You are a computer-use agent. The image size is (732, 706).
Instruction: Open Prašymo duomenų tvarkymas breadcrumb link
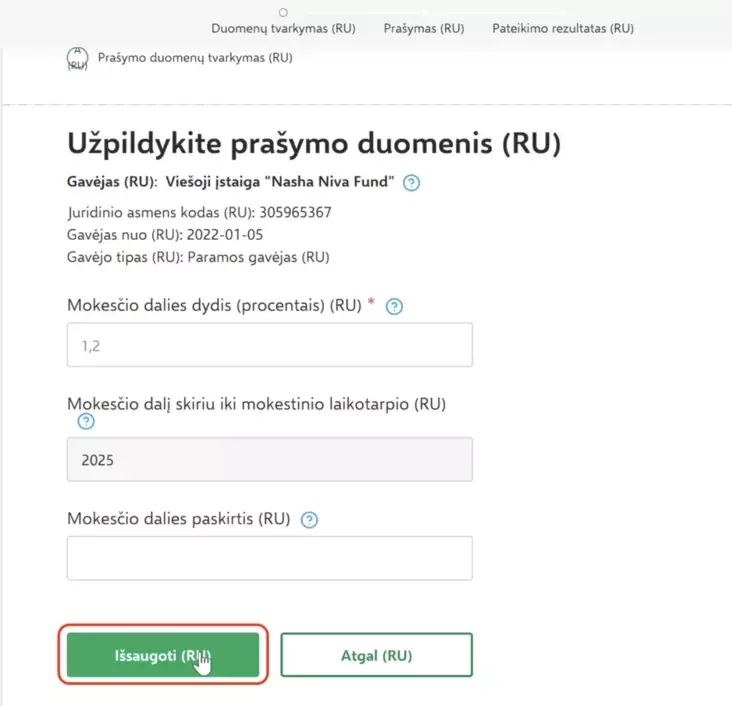(195, 57)
